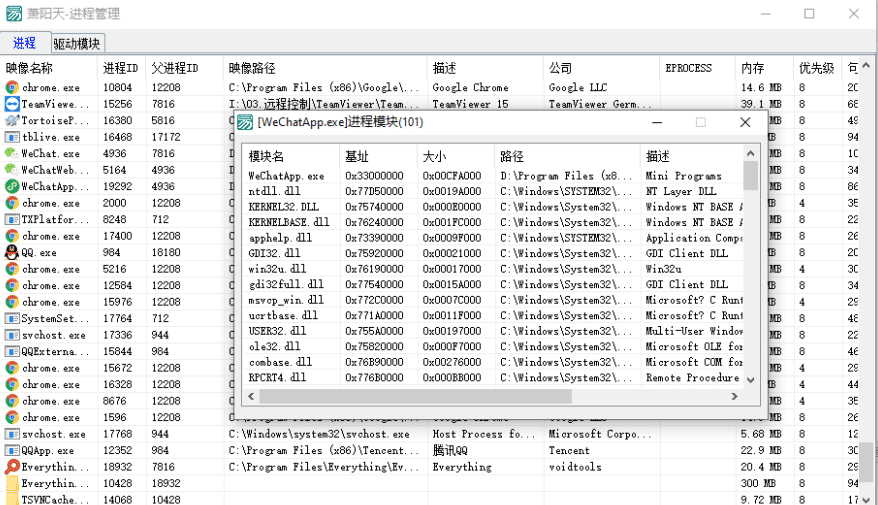Click the TSVNCache process folder icon

tap(12, 499)
